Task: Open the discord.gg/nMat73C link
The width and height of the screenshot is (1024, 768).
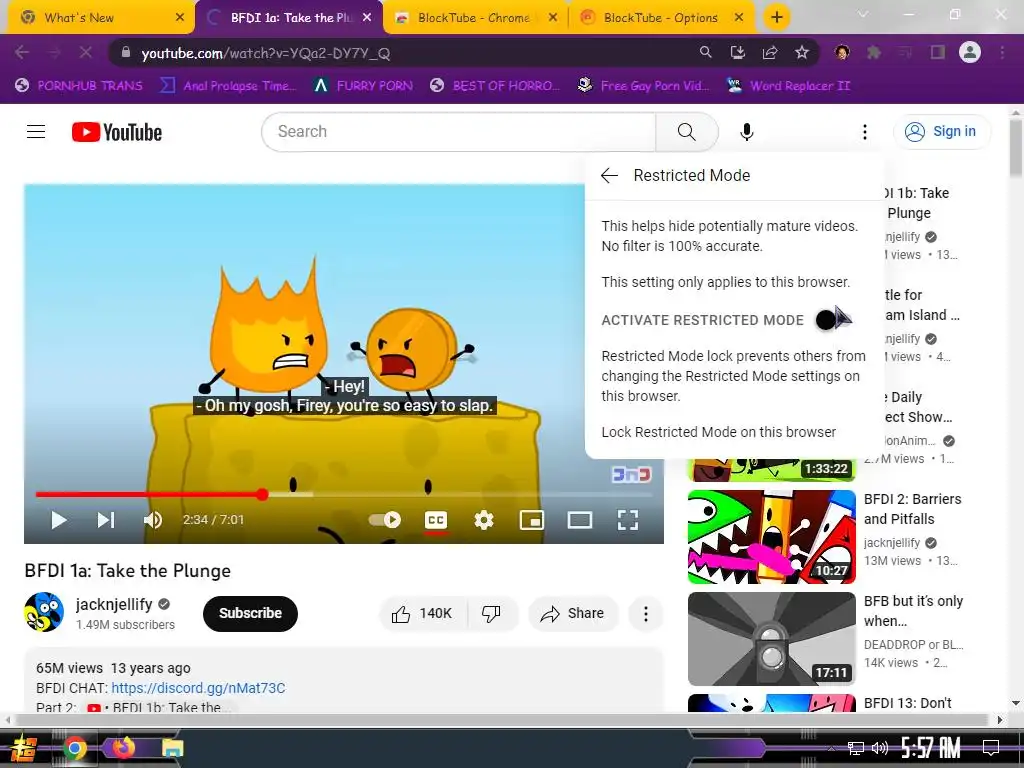Action: [198, 688]
